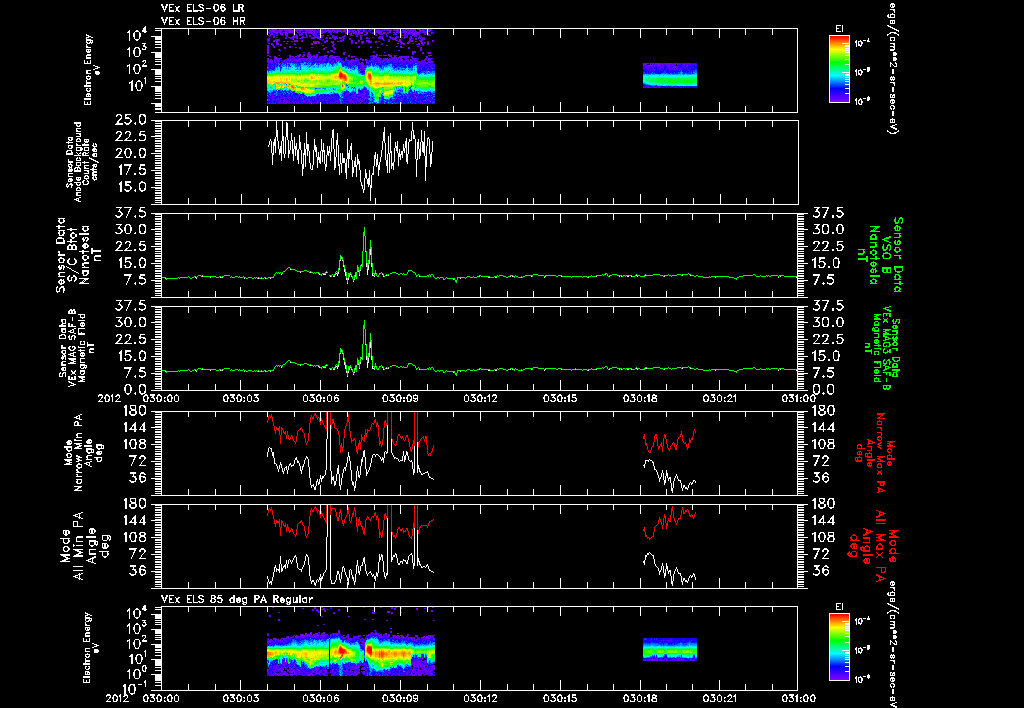Click the '030:03' tick on the bottom time axis
Viewport: 1024px width, 708px height.
coord(241,698)
